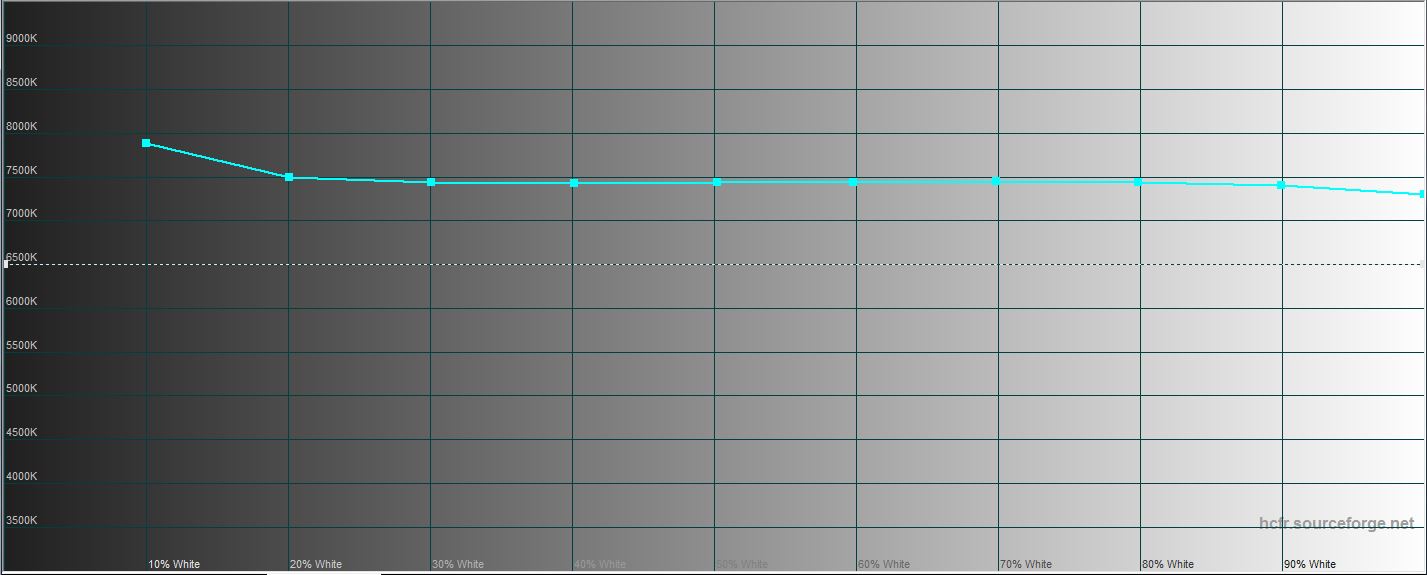Click the 8000K temperature label
1427x575 pixels.
(x=22, y=126)
